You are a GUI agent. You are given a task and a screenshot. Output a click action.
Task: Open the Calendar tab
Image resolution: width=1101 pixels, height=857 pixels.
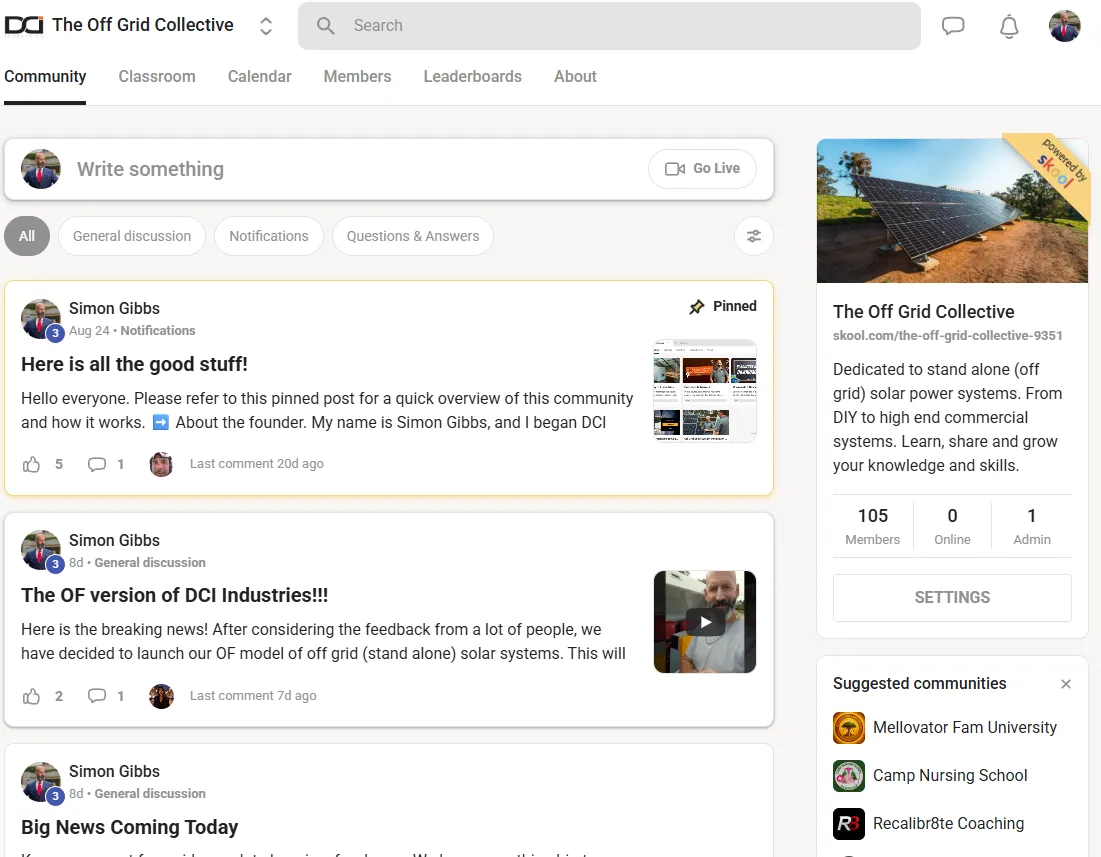coord(259,77)
